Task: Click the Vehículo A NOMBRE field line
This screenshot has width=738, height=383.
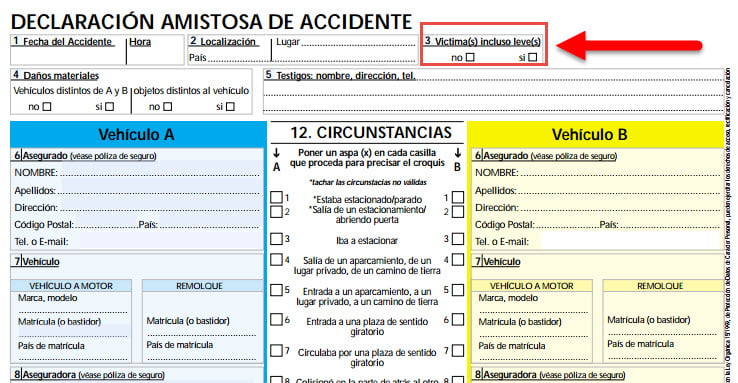Action: click(x=160, y=173)
